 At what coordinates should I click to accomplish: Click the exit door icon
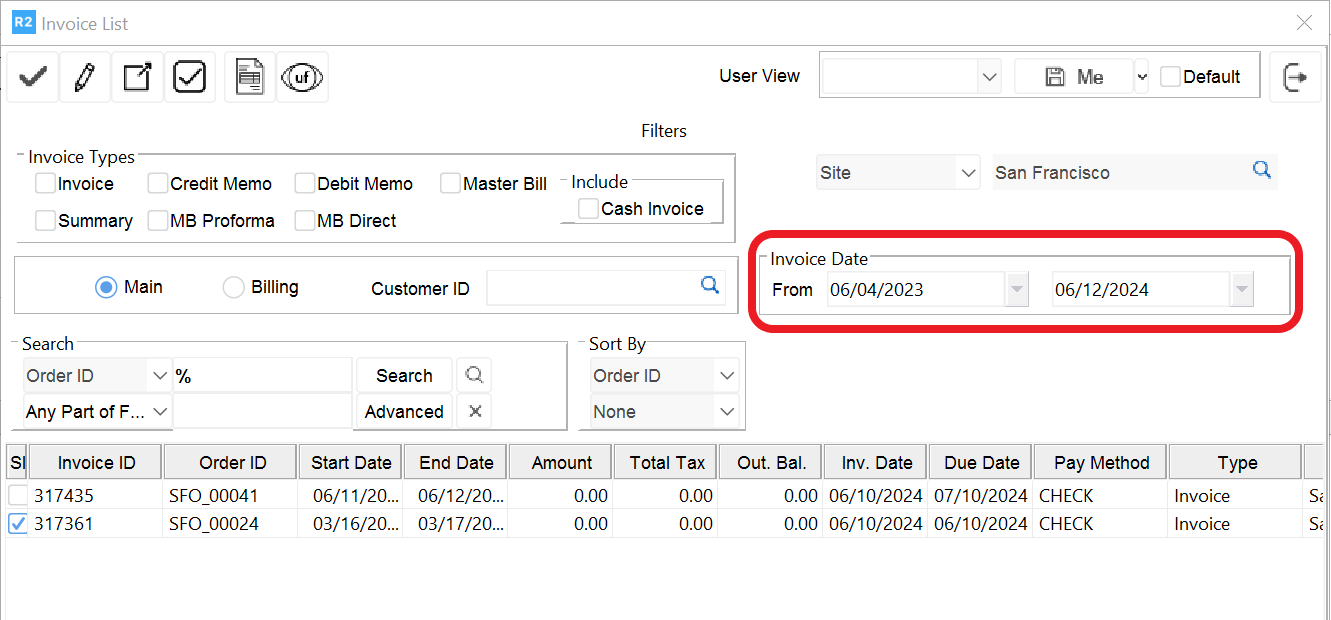coord(1295,77)
